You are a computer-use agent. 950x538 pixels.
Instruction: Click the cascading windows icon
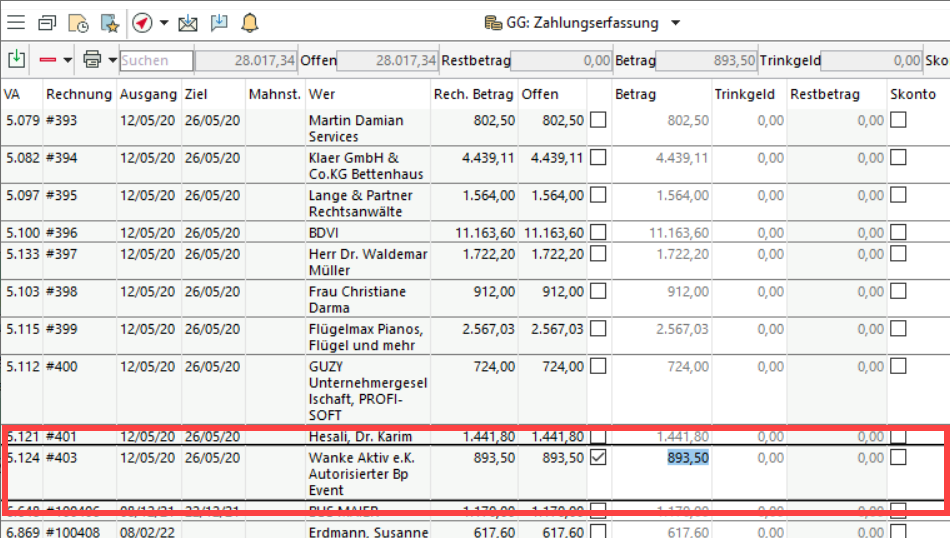click(x=47, y=22)
